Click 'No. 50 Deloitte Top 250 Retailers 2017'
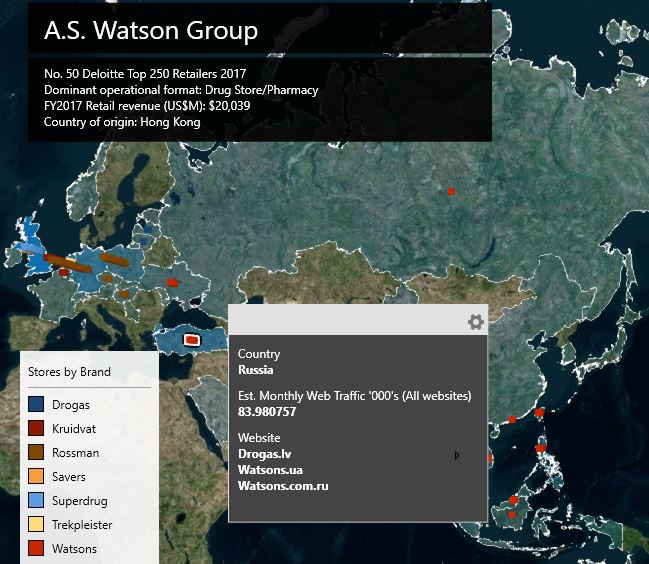This screenshot has width=649, height=564. coord(145,74)
